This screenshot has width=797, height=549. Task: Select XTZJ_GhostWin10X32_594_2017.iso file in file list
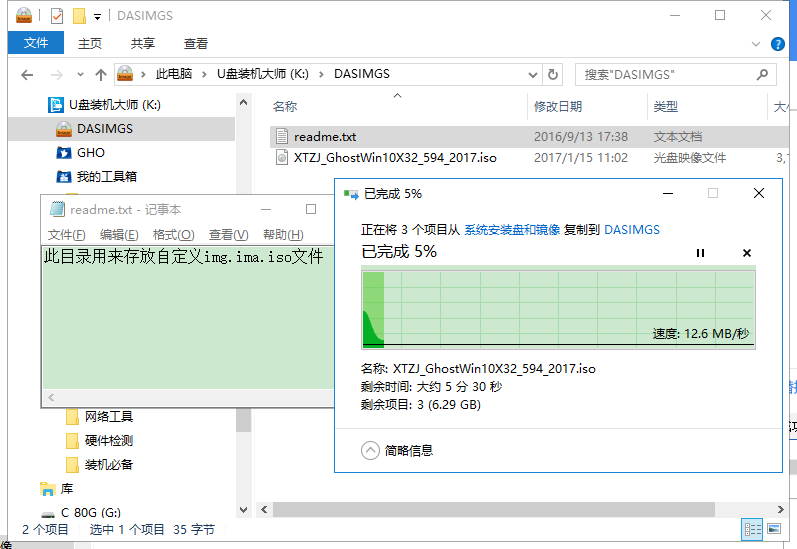click(x=395, y=158)
